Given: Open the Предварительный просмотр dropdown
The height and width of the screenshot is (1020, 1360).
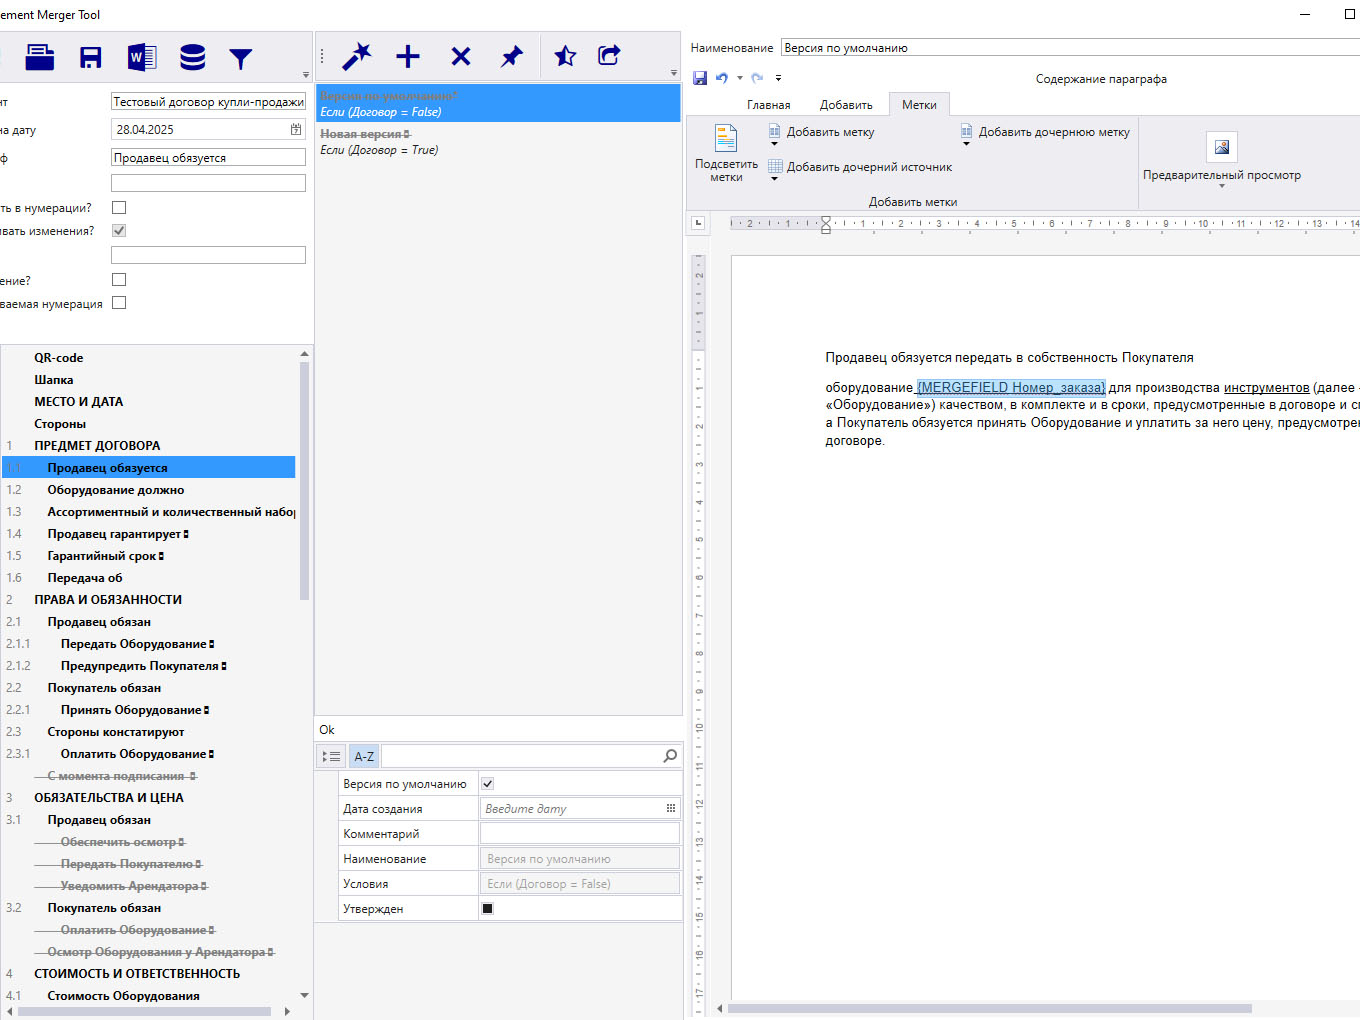Looking at the screenshot, I should pos(1221,186).
